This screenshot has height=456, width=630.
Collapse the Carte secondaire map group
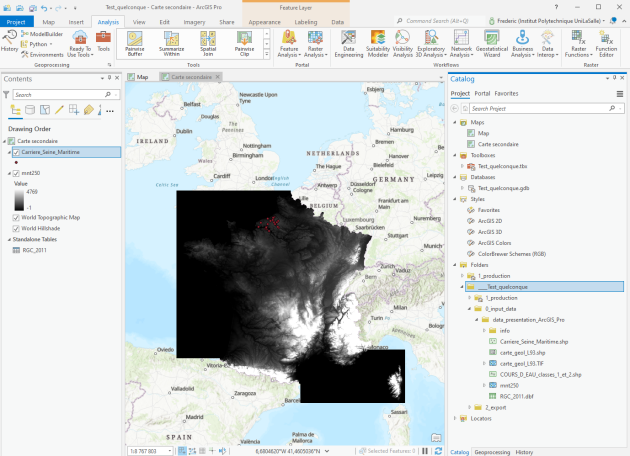4,141
